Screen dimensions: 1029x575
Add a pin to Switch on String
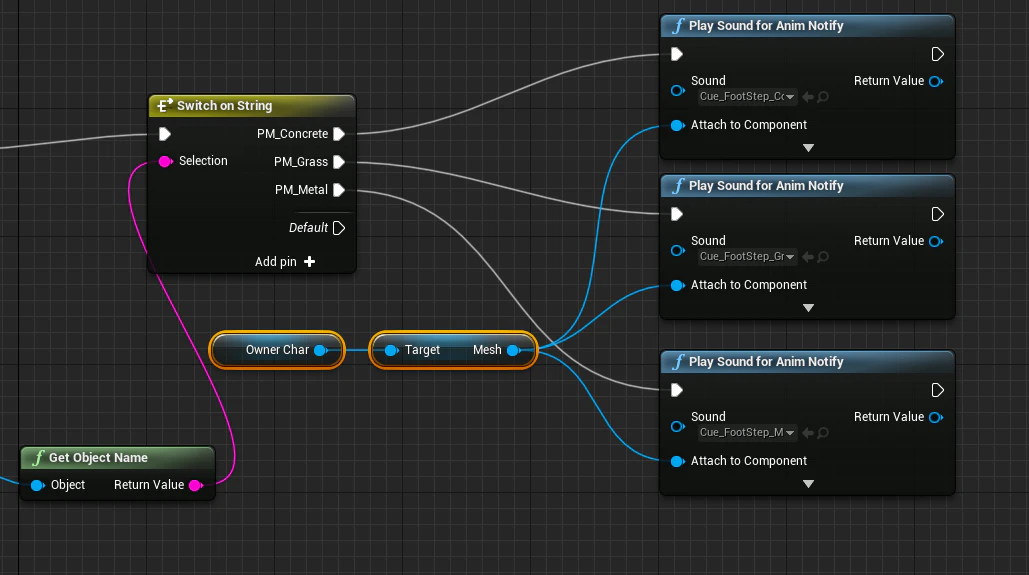(x=285, y=261)
